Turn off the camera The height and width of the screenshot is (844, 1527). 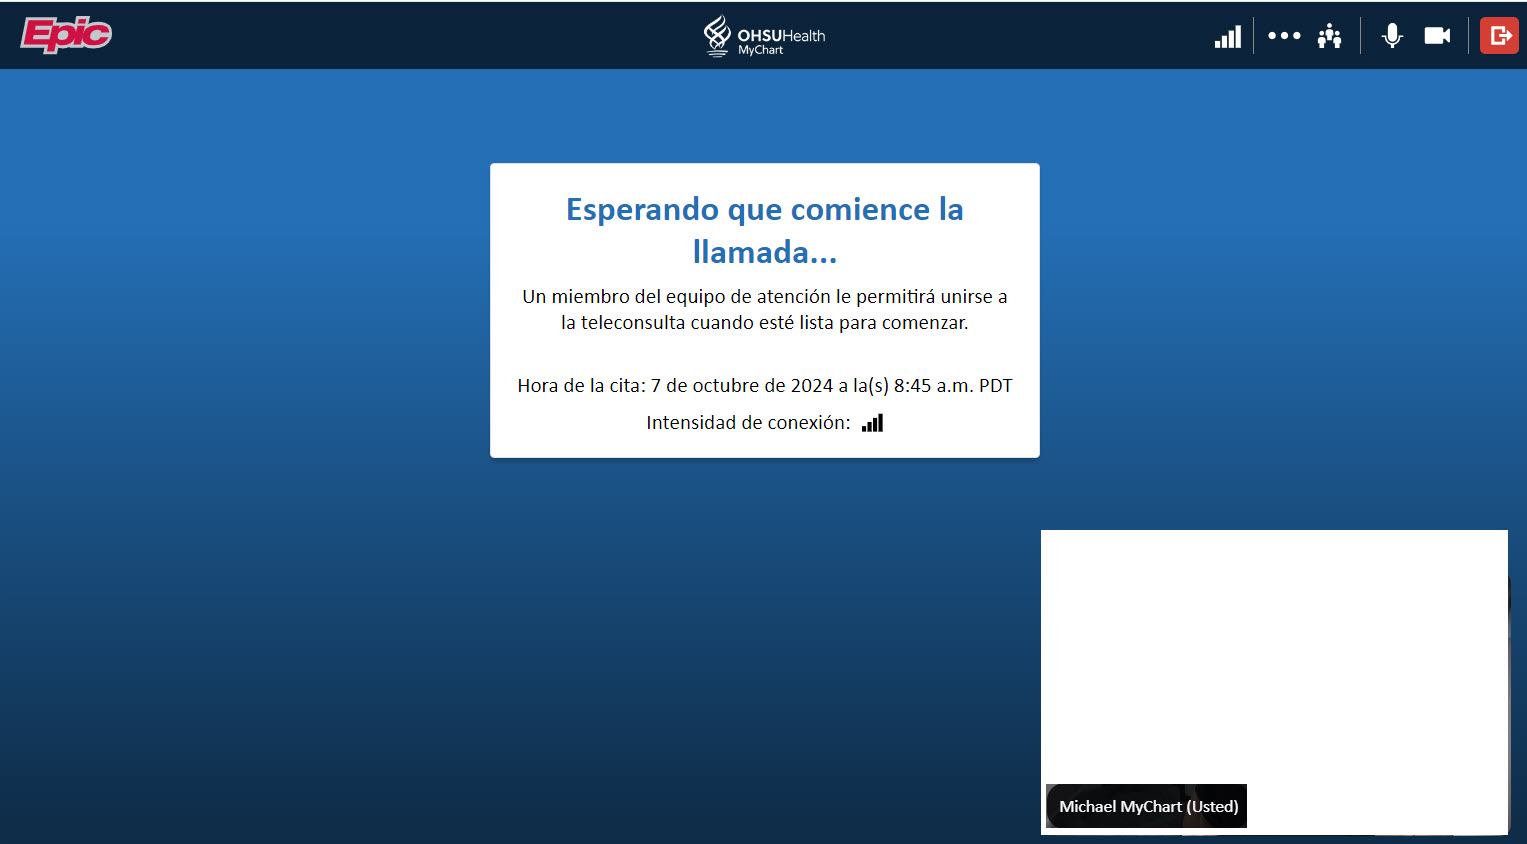tap(1437, 36)
